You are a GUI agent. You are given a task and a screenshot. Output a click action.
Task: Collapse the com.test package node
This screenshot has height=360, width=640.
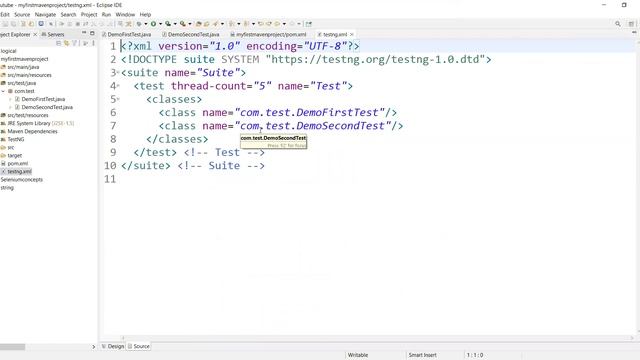pyautogui.click(x=3, y=91)
